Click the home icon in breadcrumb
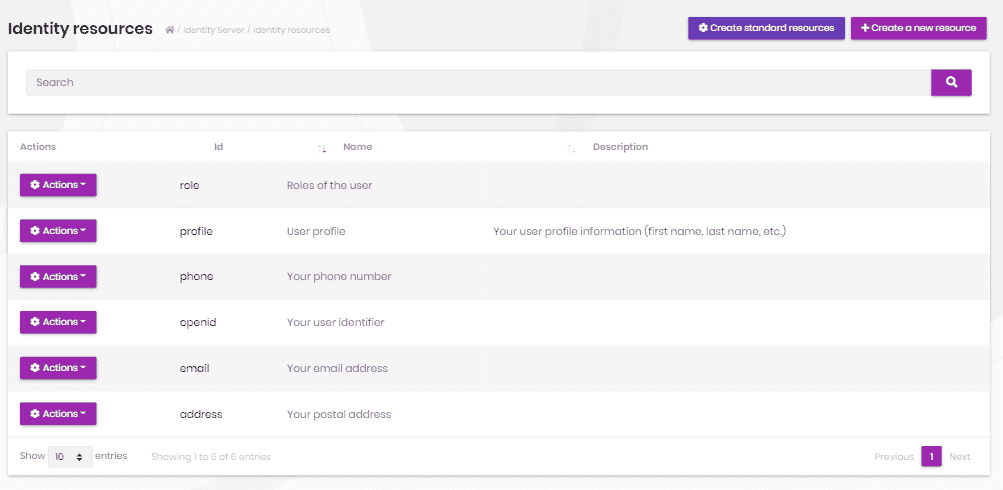The image size is (1003, 490). [170, 30]
